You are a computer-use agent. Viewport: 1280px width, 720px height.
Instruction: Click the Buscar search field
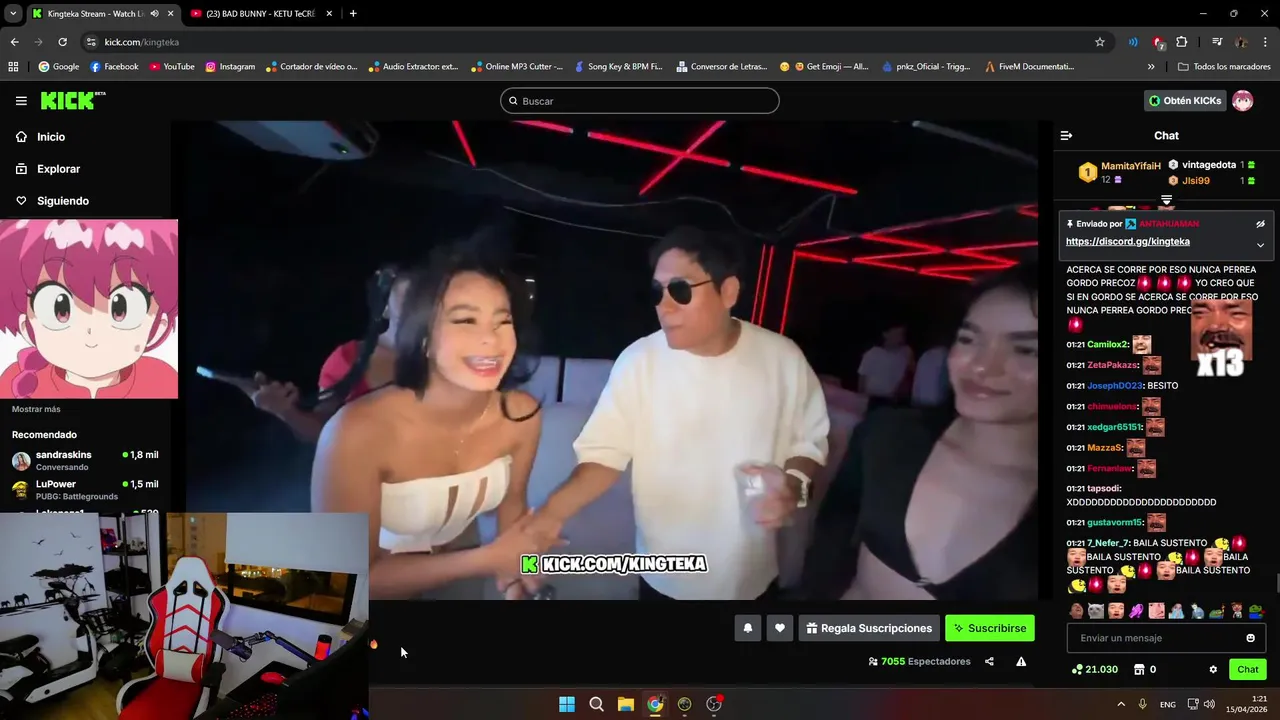pyautogui.click(x=640, y=101)
